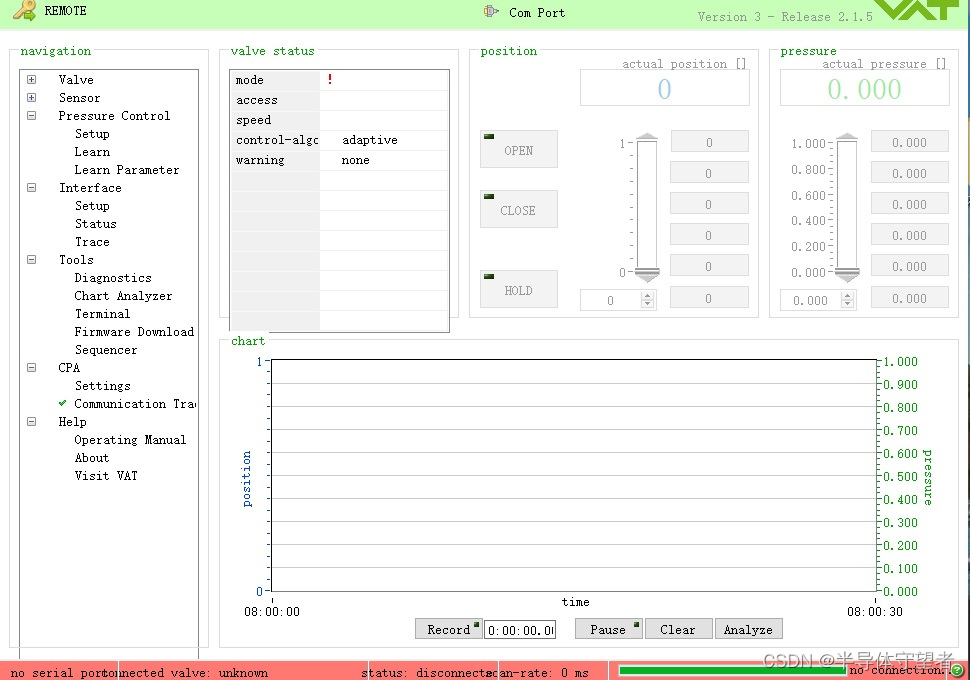
Task: Toggle chart Pause button
Action: 608,629
